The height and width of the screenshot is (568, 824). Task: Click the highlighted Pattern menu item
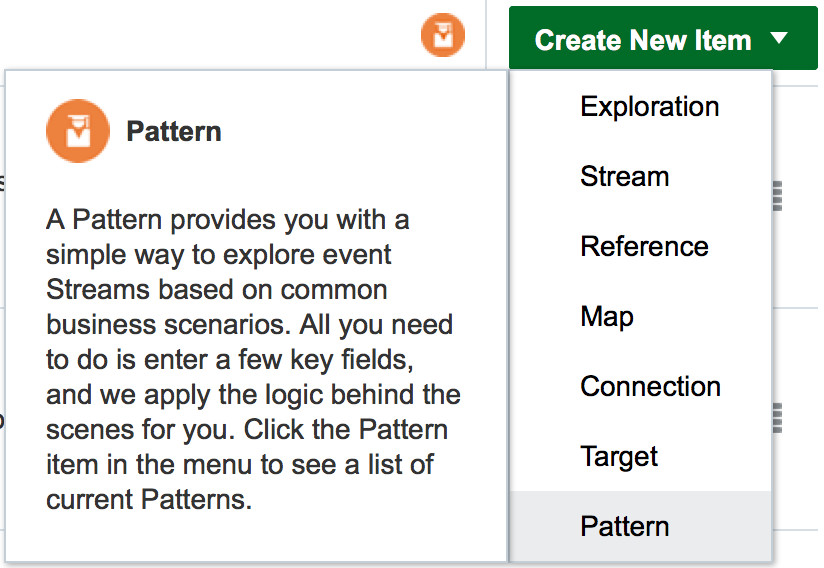(641, 526)
